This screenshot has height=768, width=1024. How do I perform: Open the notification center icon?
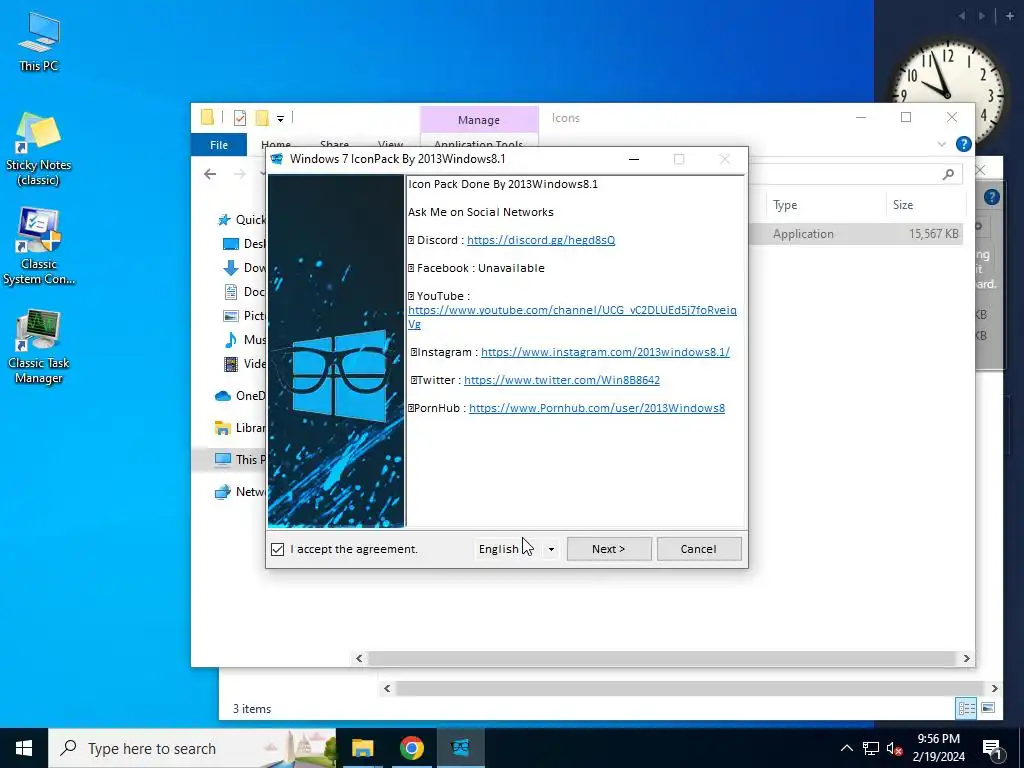pyautogui.click(x=992, y=748)
